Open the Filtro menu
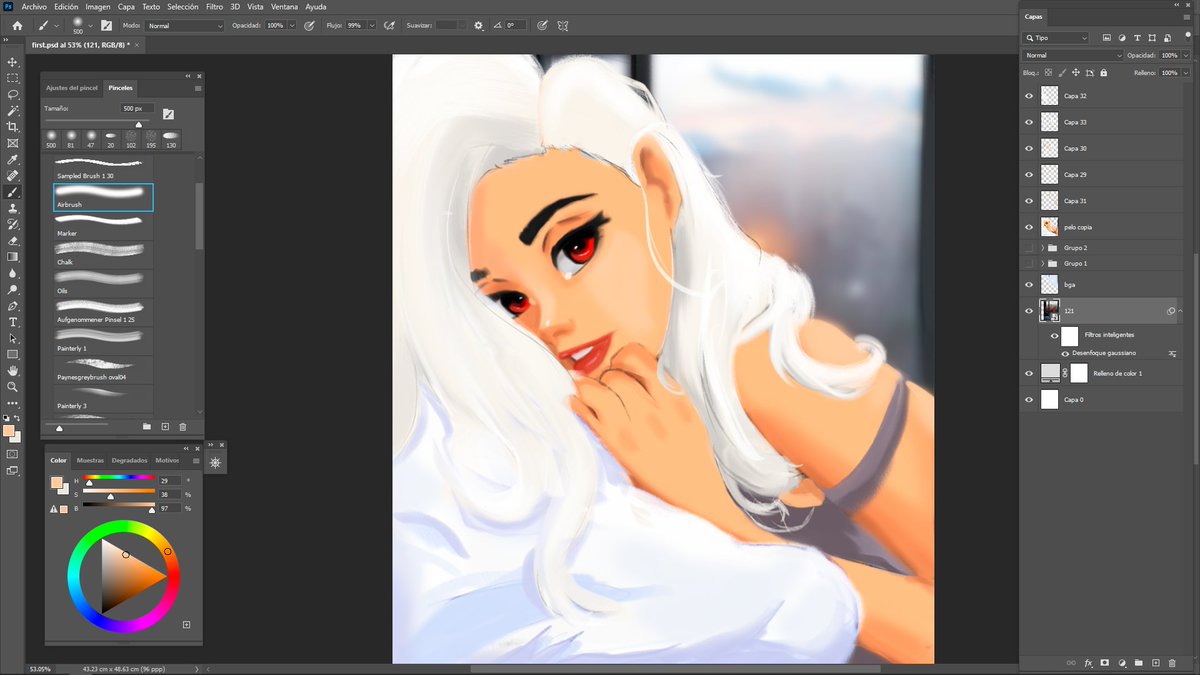 (x=213, y=7)
